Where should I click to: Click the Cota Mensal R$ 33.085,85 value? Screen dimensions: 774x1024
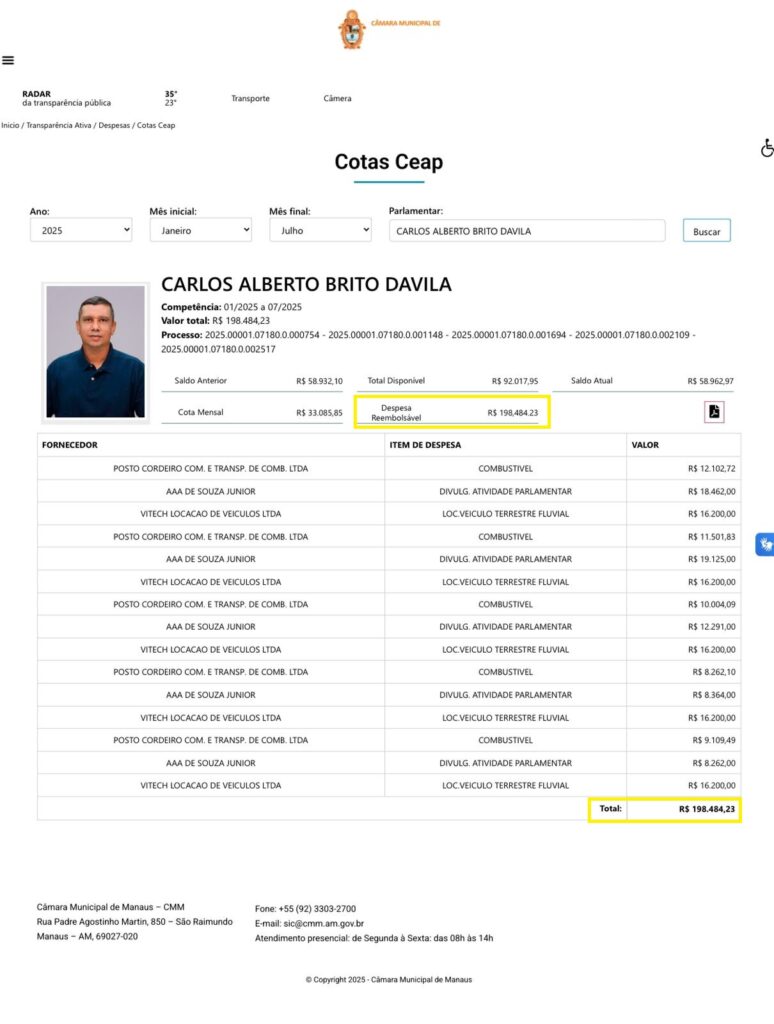(x=319, y=413)
